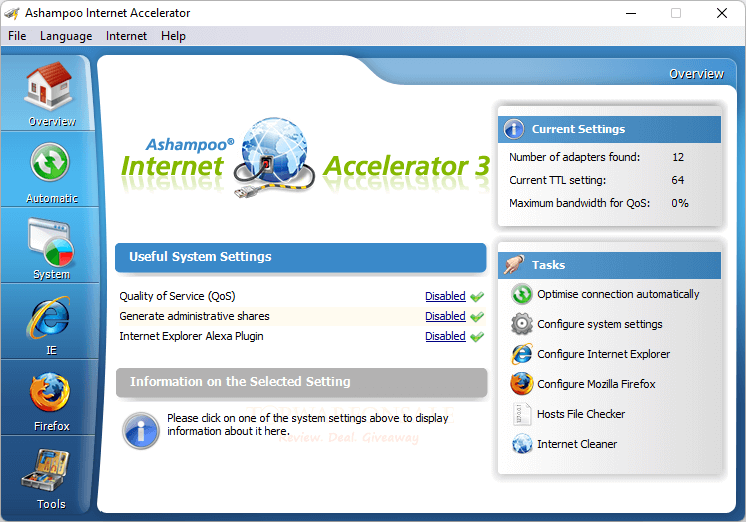The width and height of the screenshot is (746, 522).
Task: Launch Internet Cleaner task
Action: pyautogui.click(x=577, y=444)
